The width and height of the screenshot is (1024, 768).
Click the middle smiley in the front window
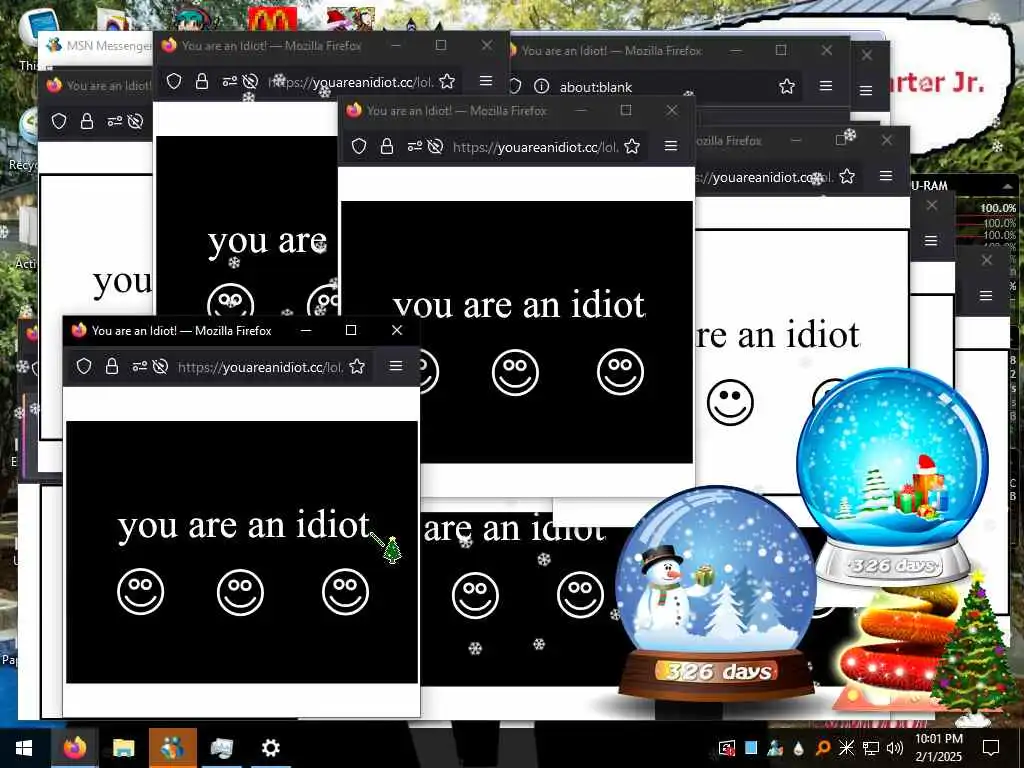pos(240,592)
